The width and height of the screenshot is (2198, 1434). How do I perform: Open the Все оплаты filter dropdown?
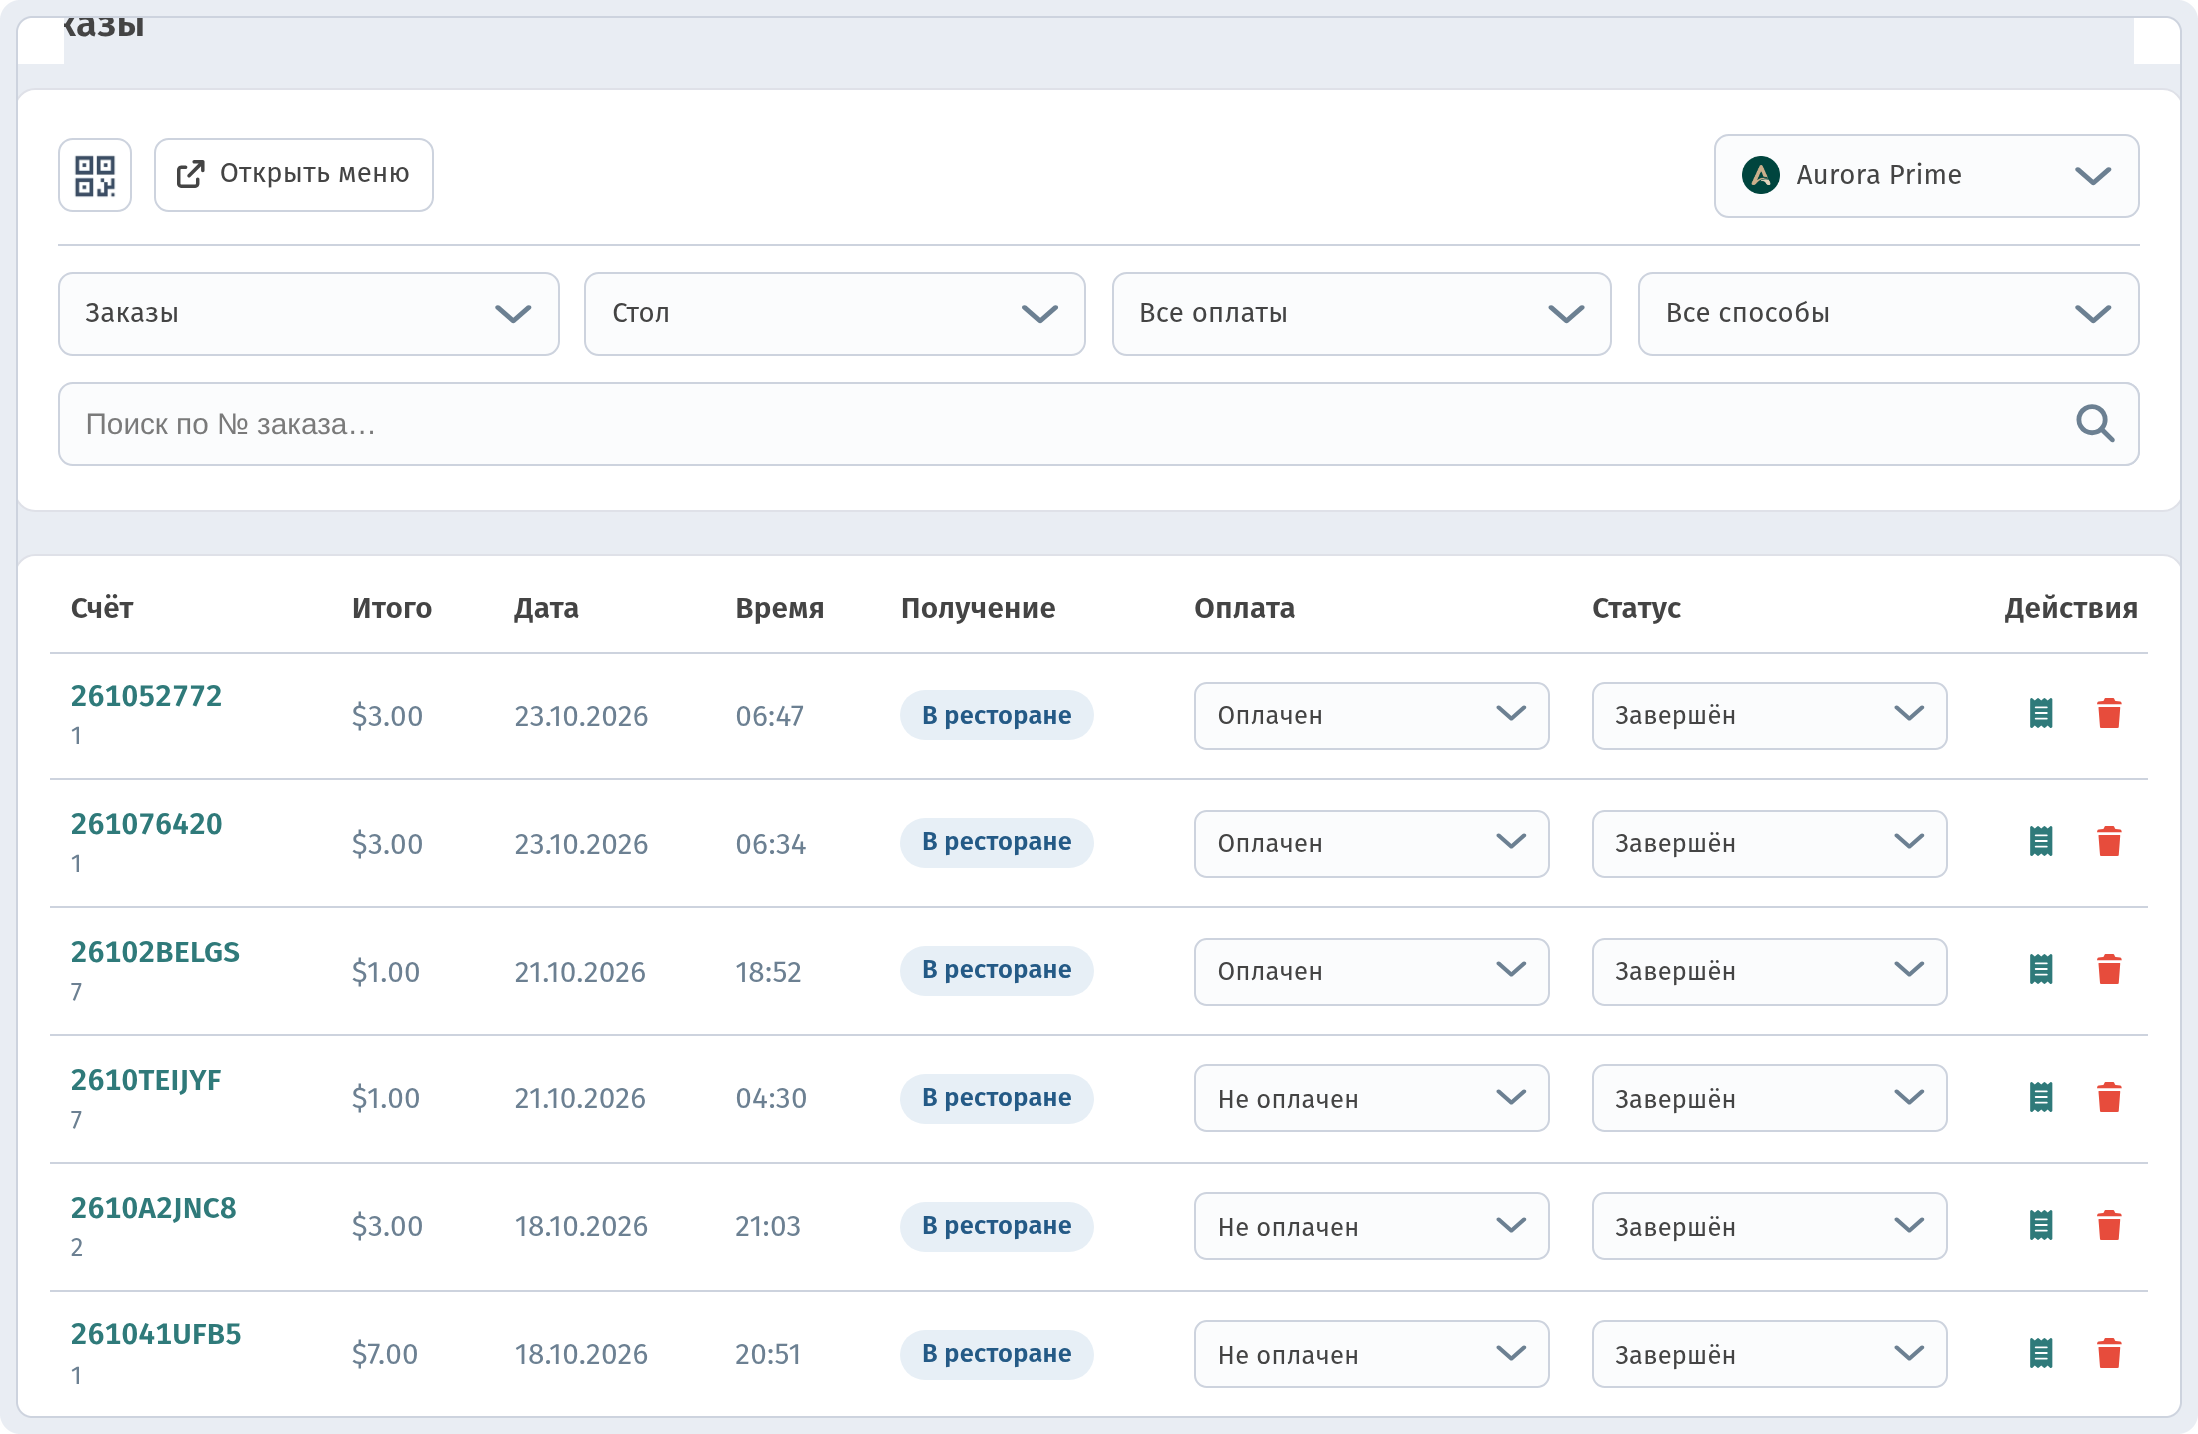click(x=1362, y=314)
